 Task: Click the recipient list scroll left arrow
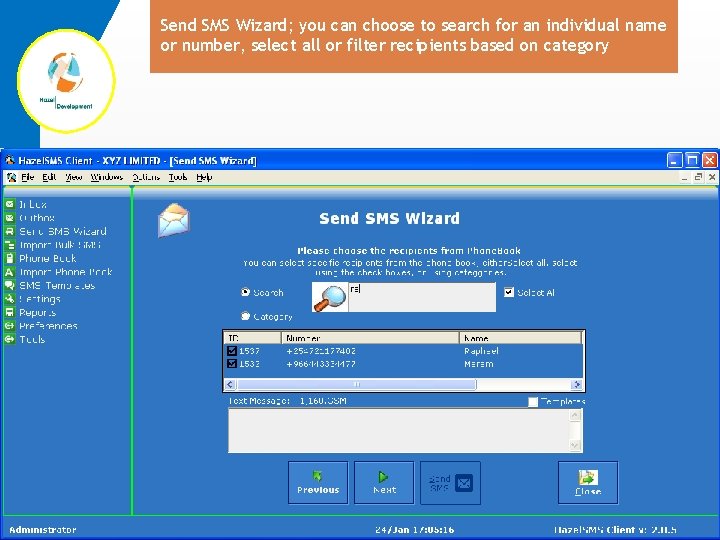[231, 384]
